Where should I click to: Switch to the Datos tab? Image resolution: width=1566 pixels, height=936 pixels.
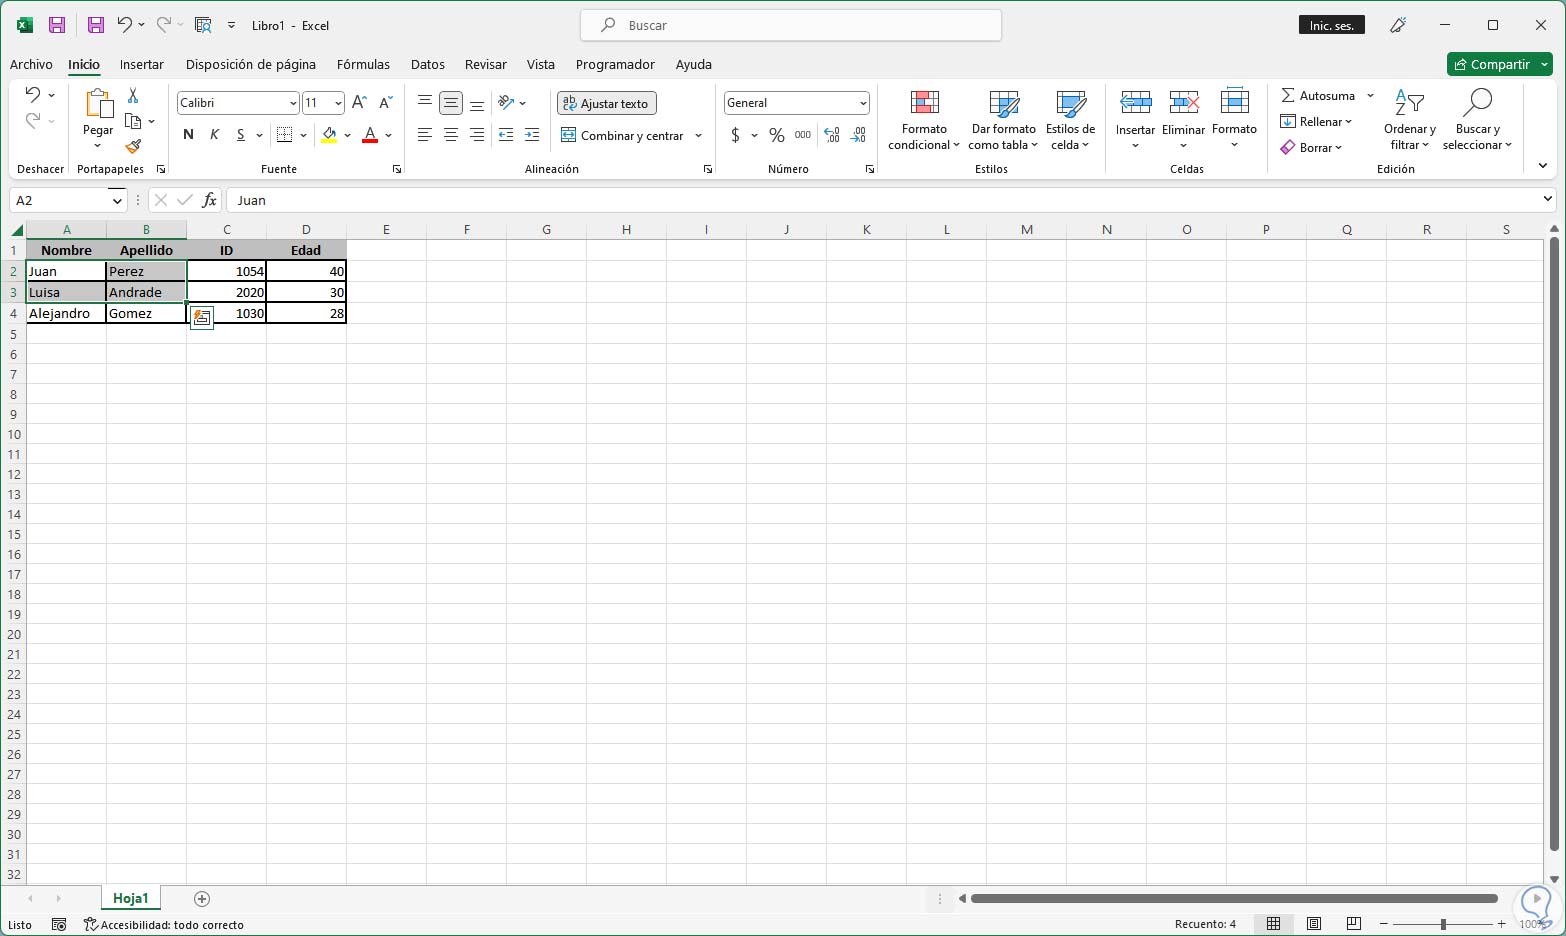click(x=428, y=64)
